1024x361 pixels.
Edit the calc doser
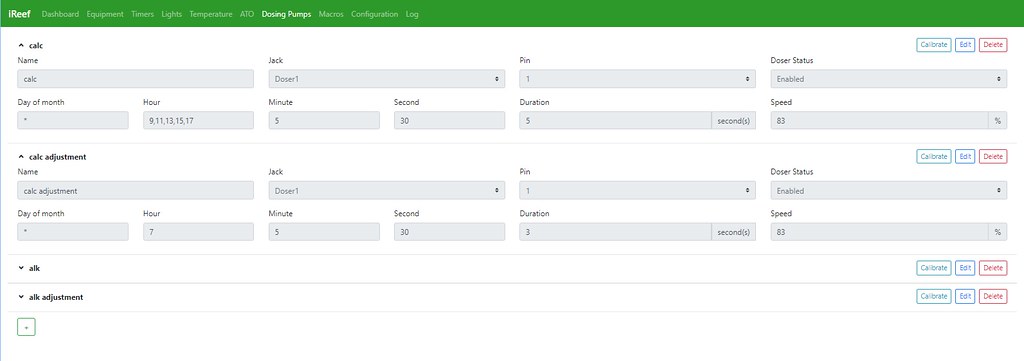(x=965, y=45)
